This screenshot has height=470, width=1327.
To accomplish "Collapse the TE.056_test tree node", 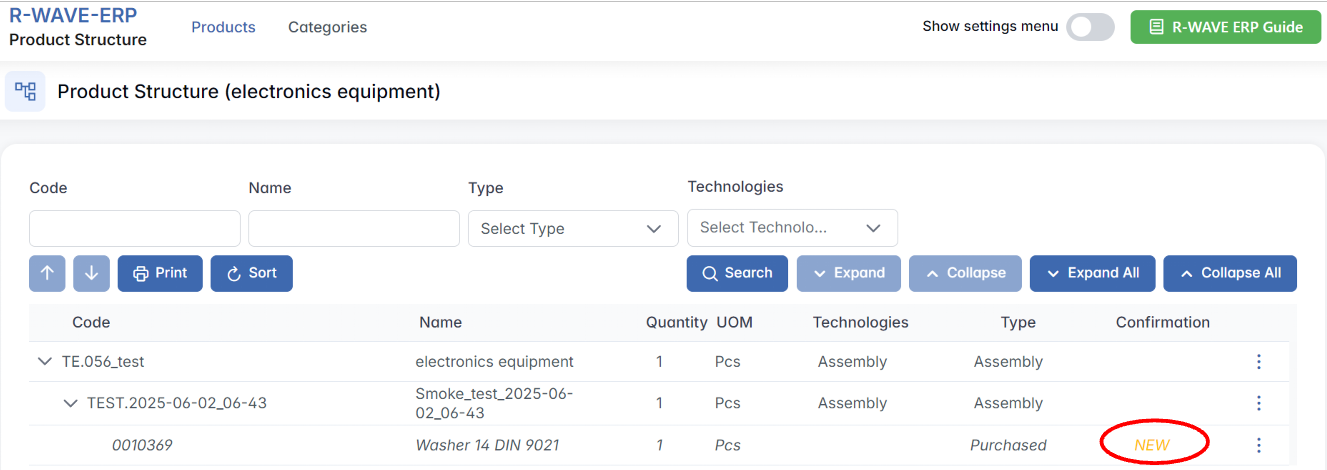I will pyautogui.click(x=45, y=362).
